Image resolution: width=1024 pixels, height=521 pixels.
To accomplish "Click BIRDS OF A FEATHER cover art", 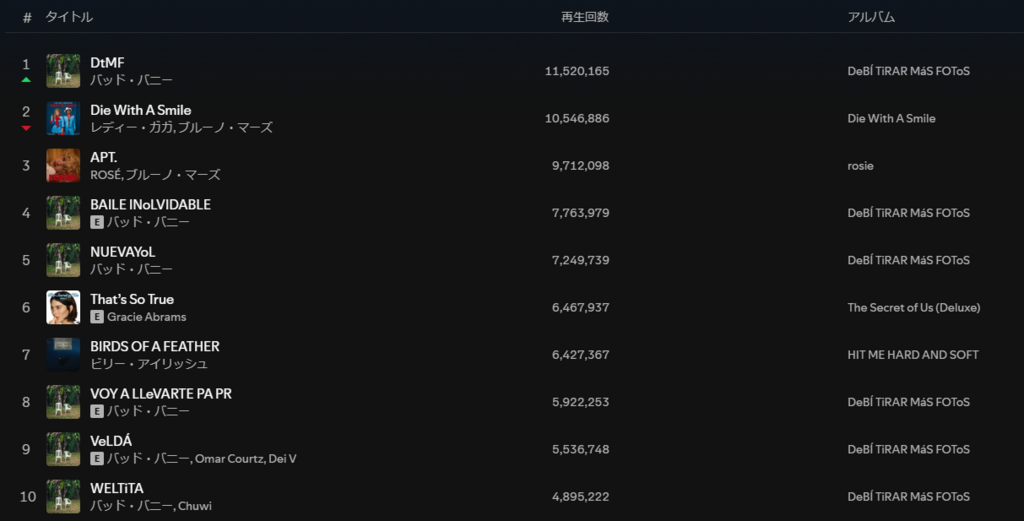I will 63,354.
